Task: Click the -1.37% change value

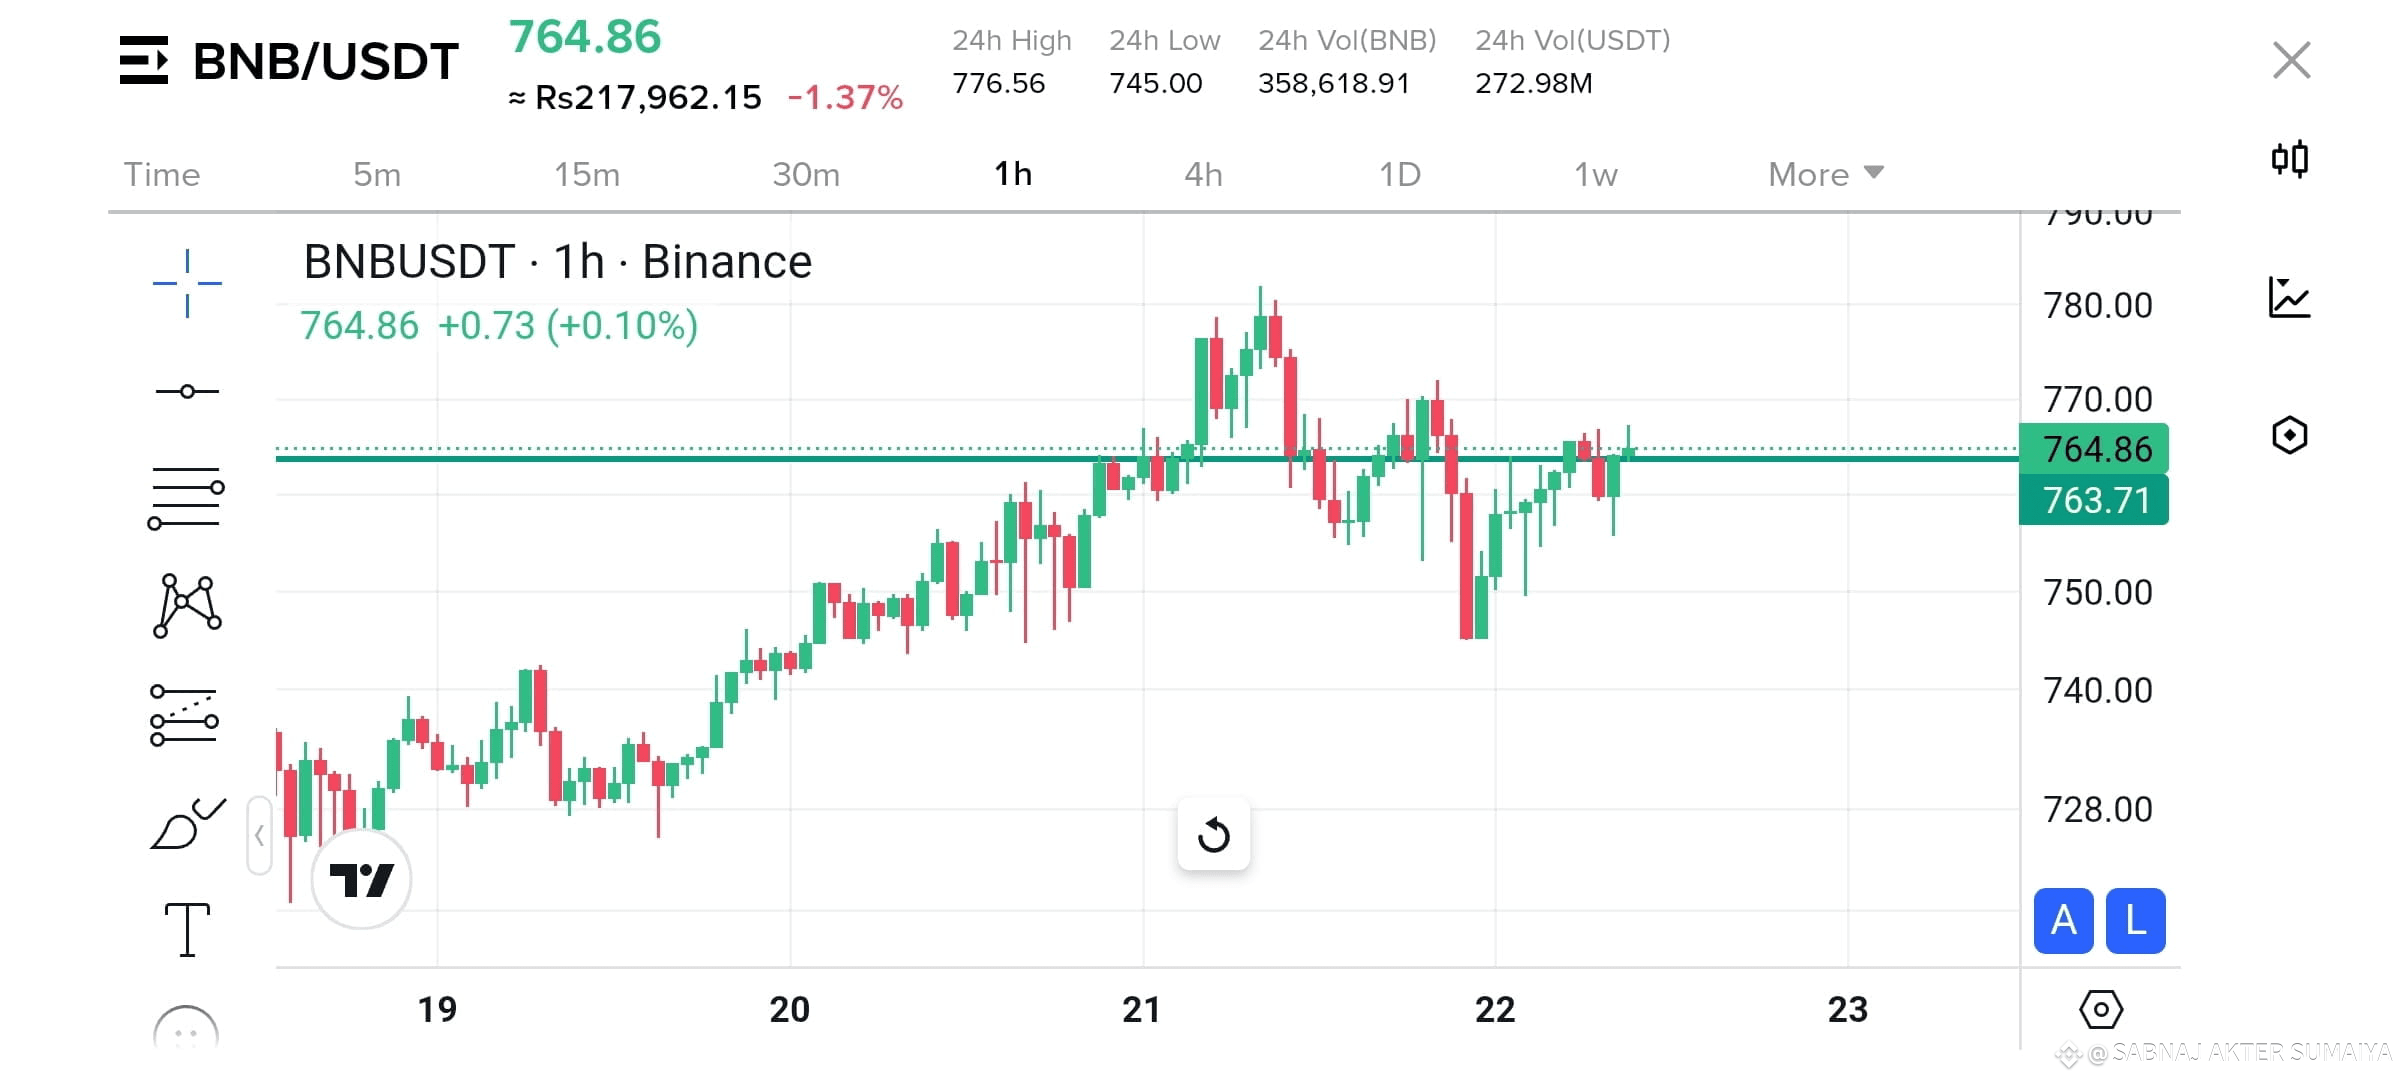Action: point(846,97)
